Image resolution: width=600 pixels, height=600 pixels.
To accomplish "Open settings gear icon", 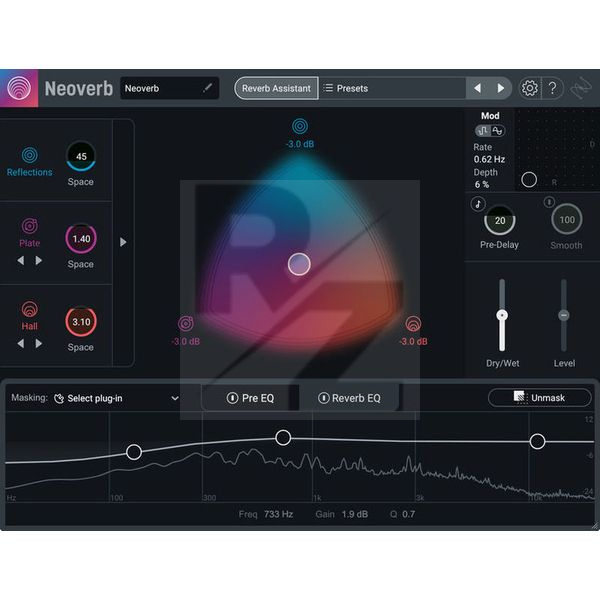I will point(530,88).
